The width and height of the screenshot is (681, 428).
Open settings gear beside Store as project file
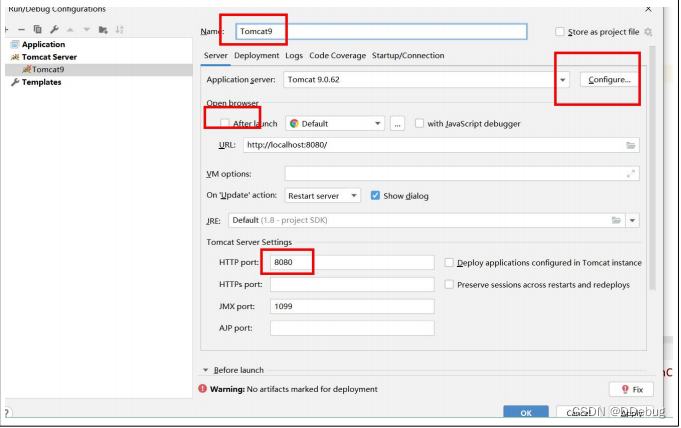coord(648,32)
